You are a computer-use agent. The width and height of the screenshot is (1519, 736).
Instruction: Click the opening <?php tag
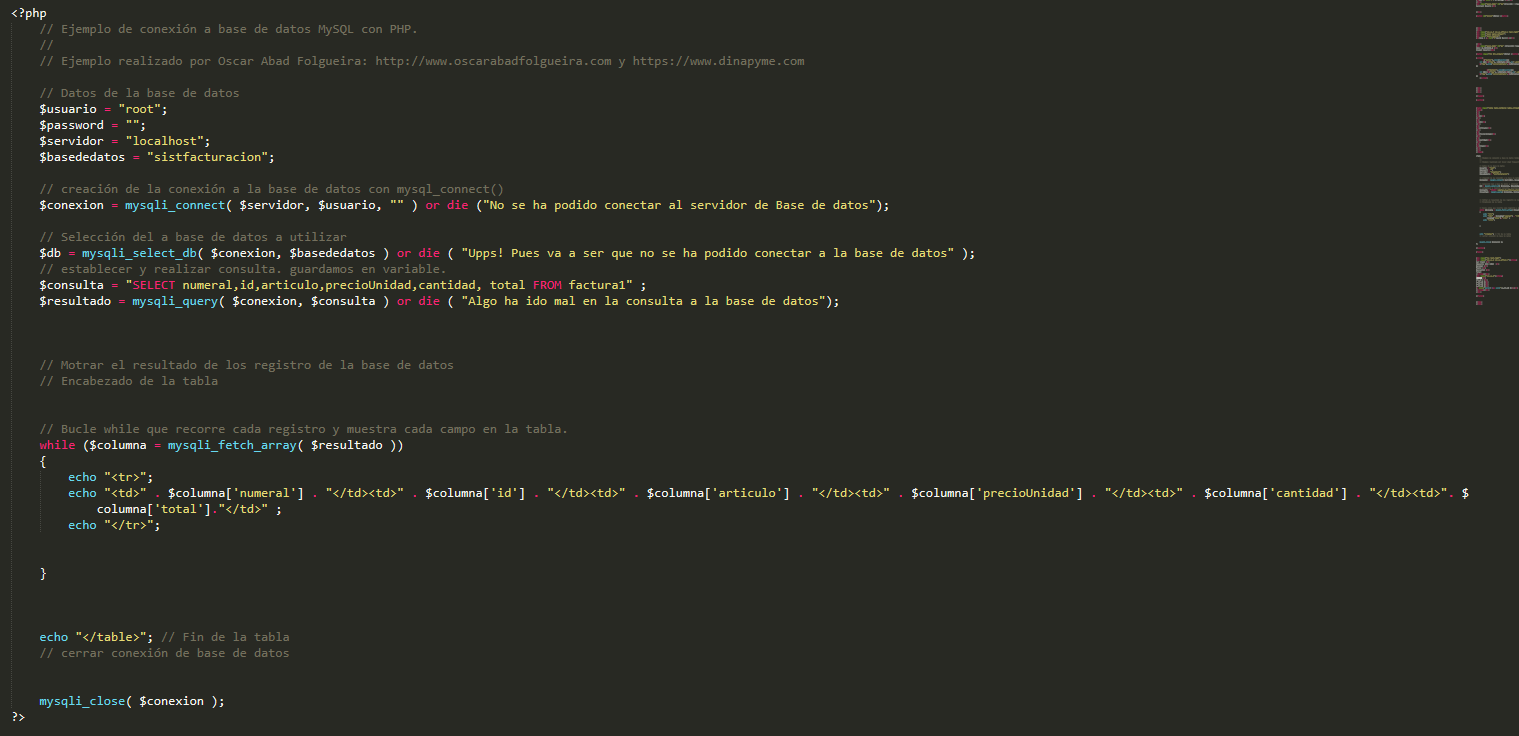click(29, 13)
